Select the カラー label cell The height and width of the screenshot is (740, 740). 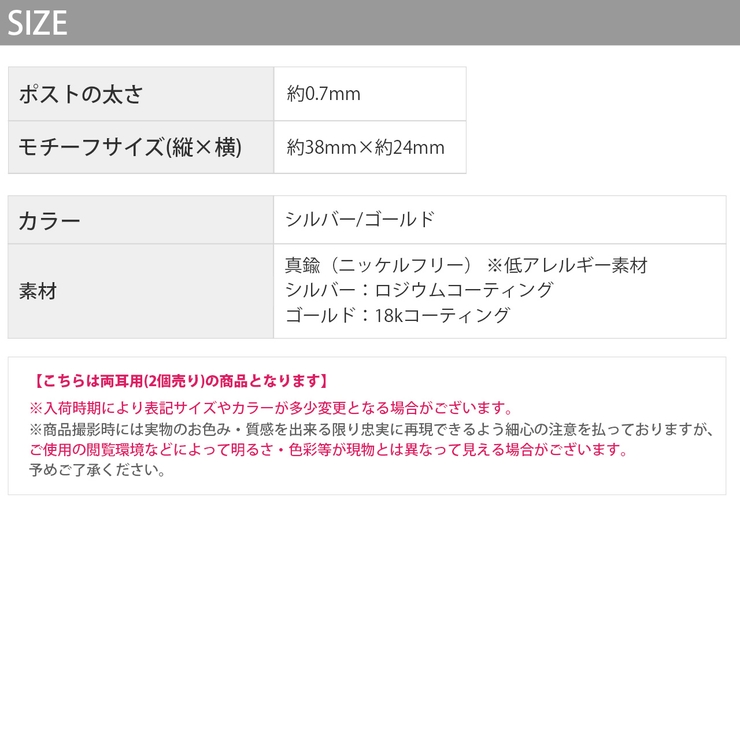pos(141,220)
